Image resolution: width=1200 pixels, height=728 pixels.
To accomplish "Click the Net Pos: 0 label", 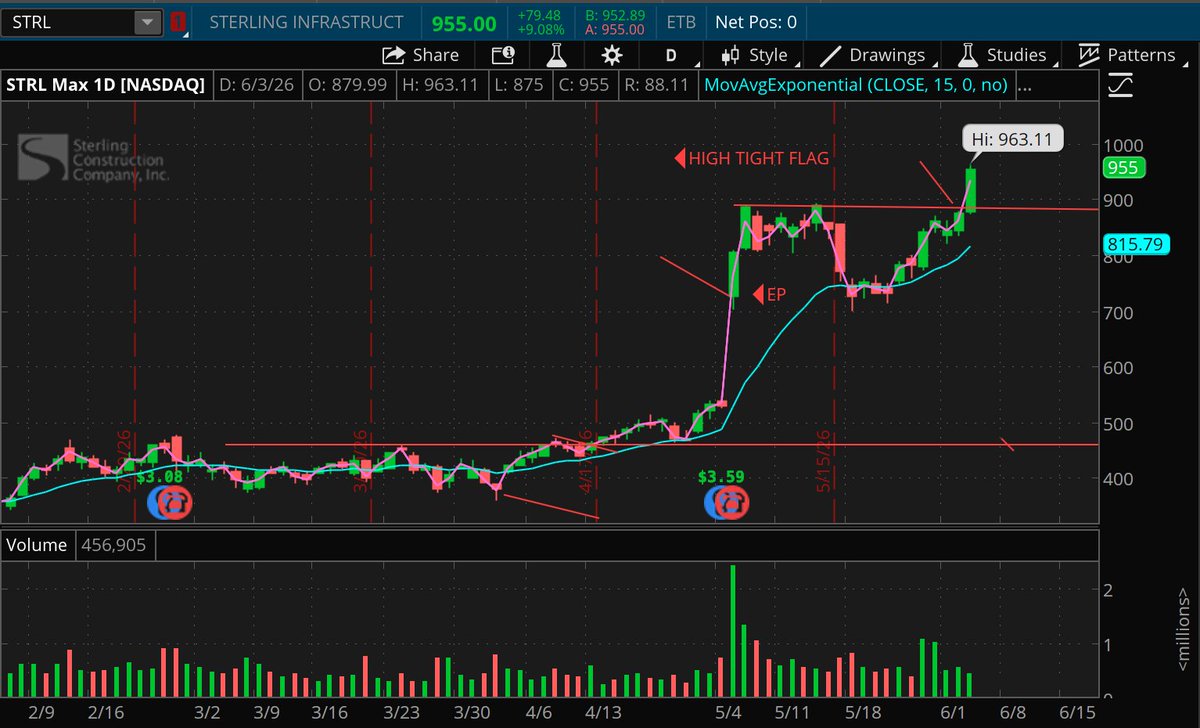I will tap(756, 21).
